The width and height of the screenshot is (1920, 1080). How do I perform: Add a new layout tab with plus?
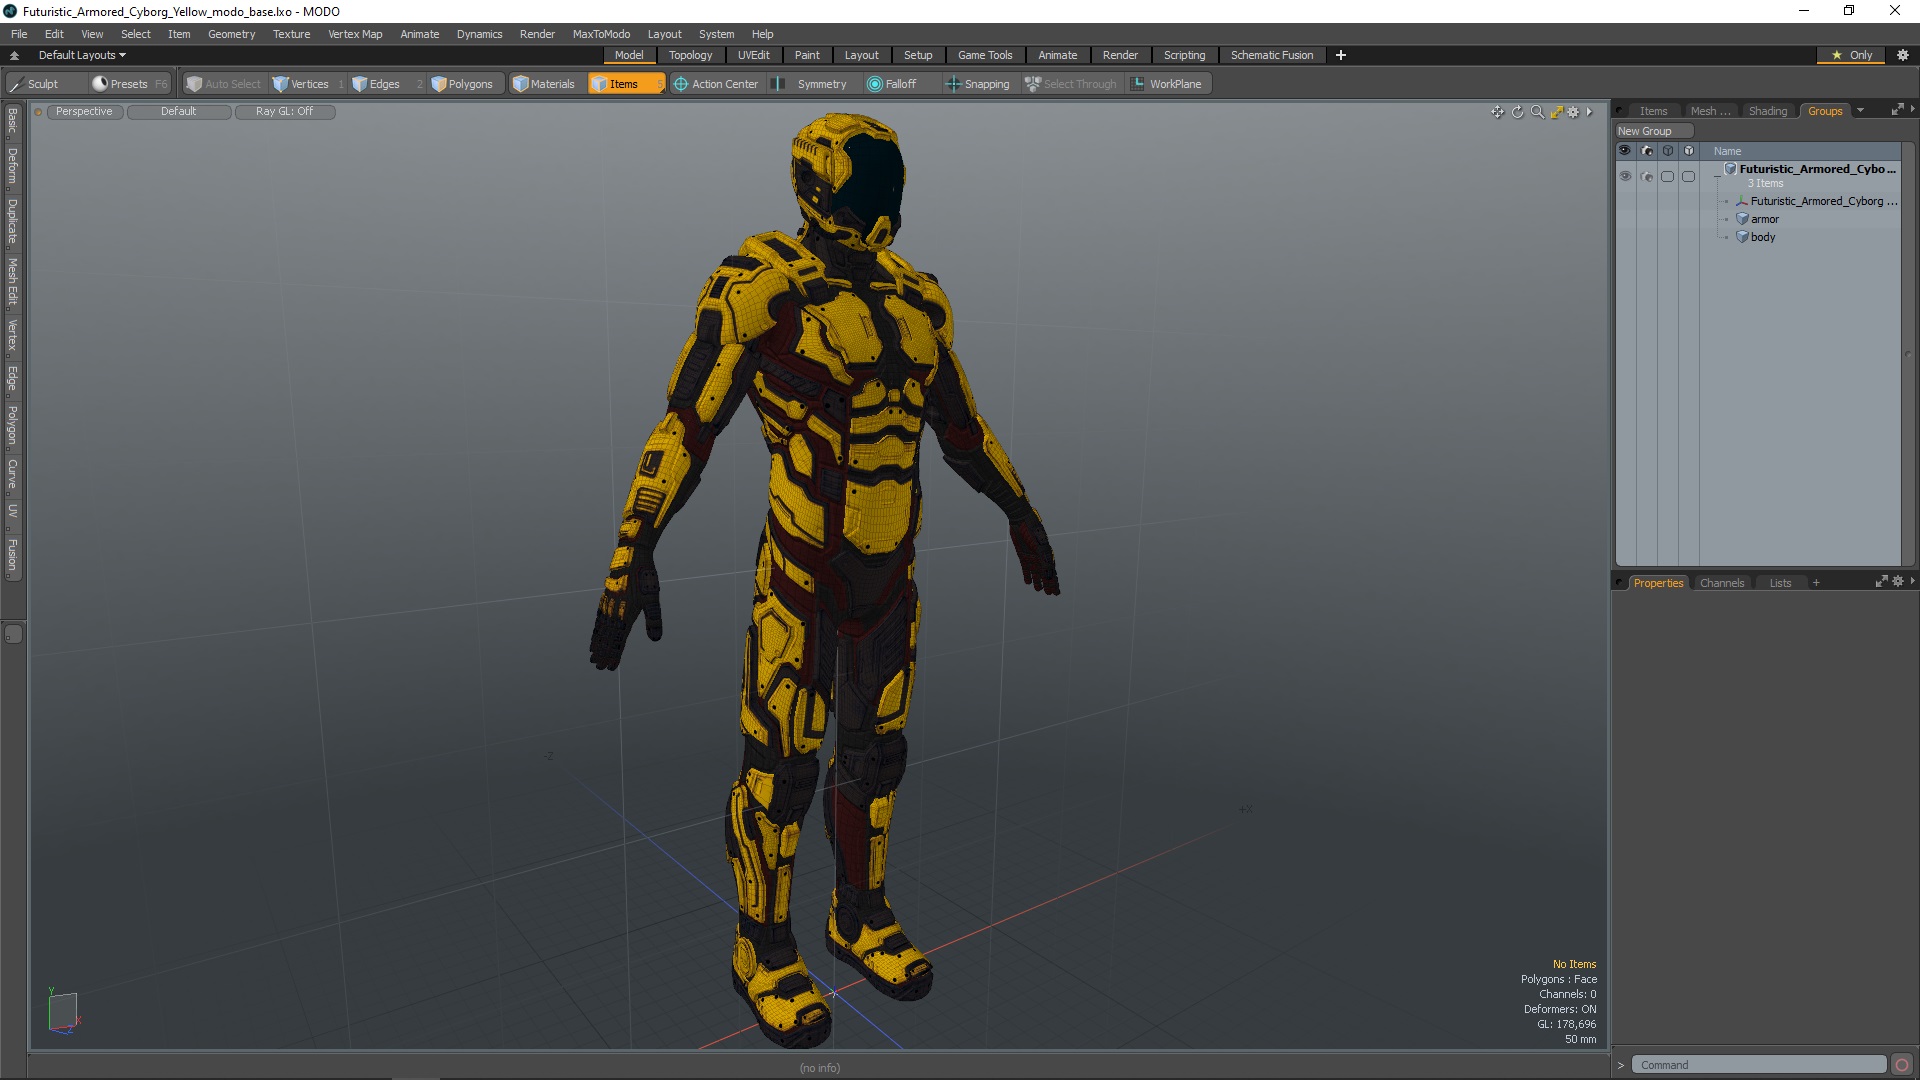[x=1340, y=55]
